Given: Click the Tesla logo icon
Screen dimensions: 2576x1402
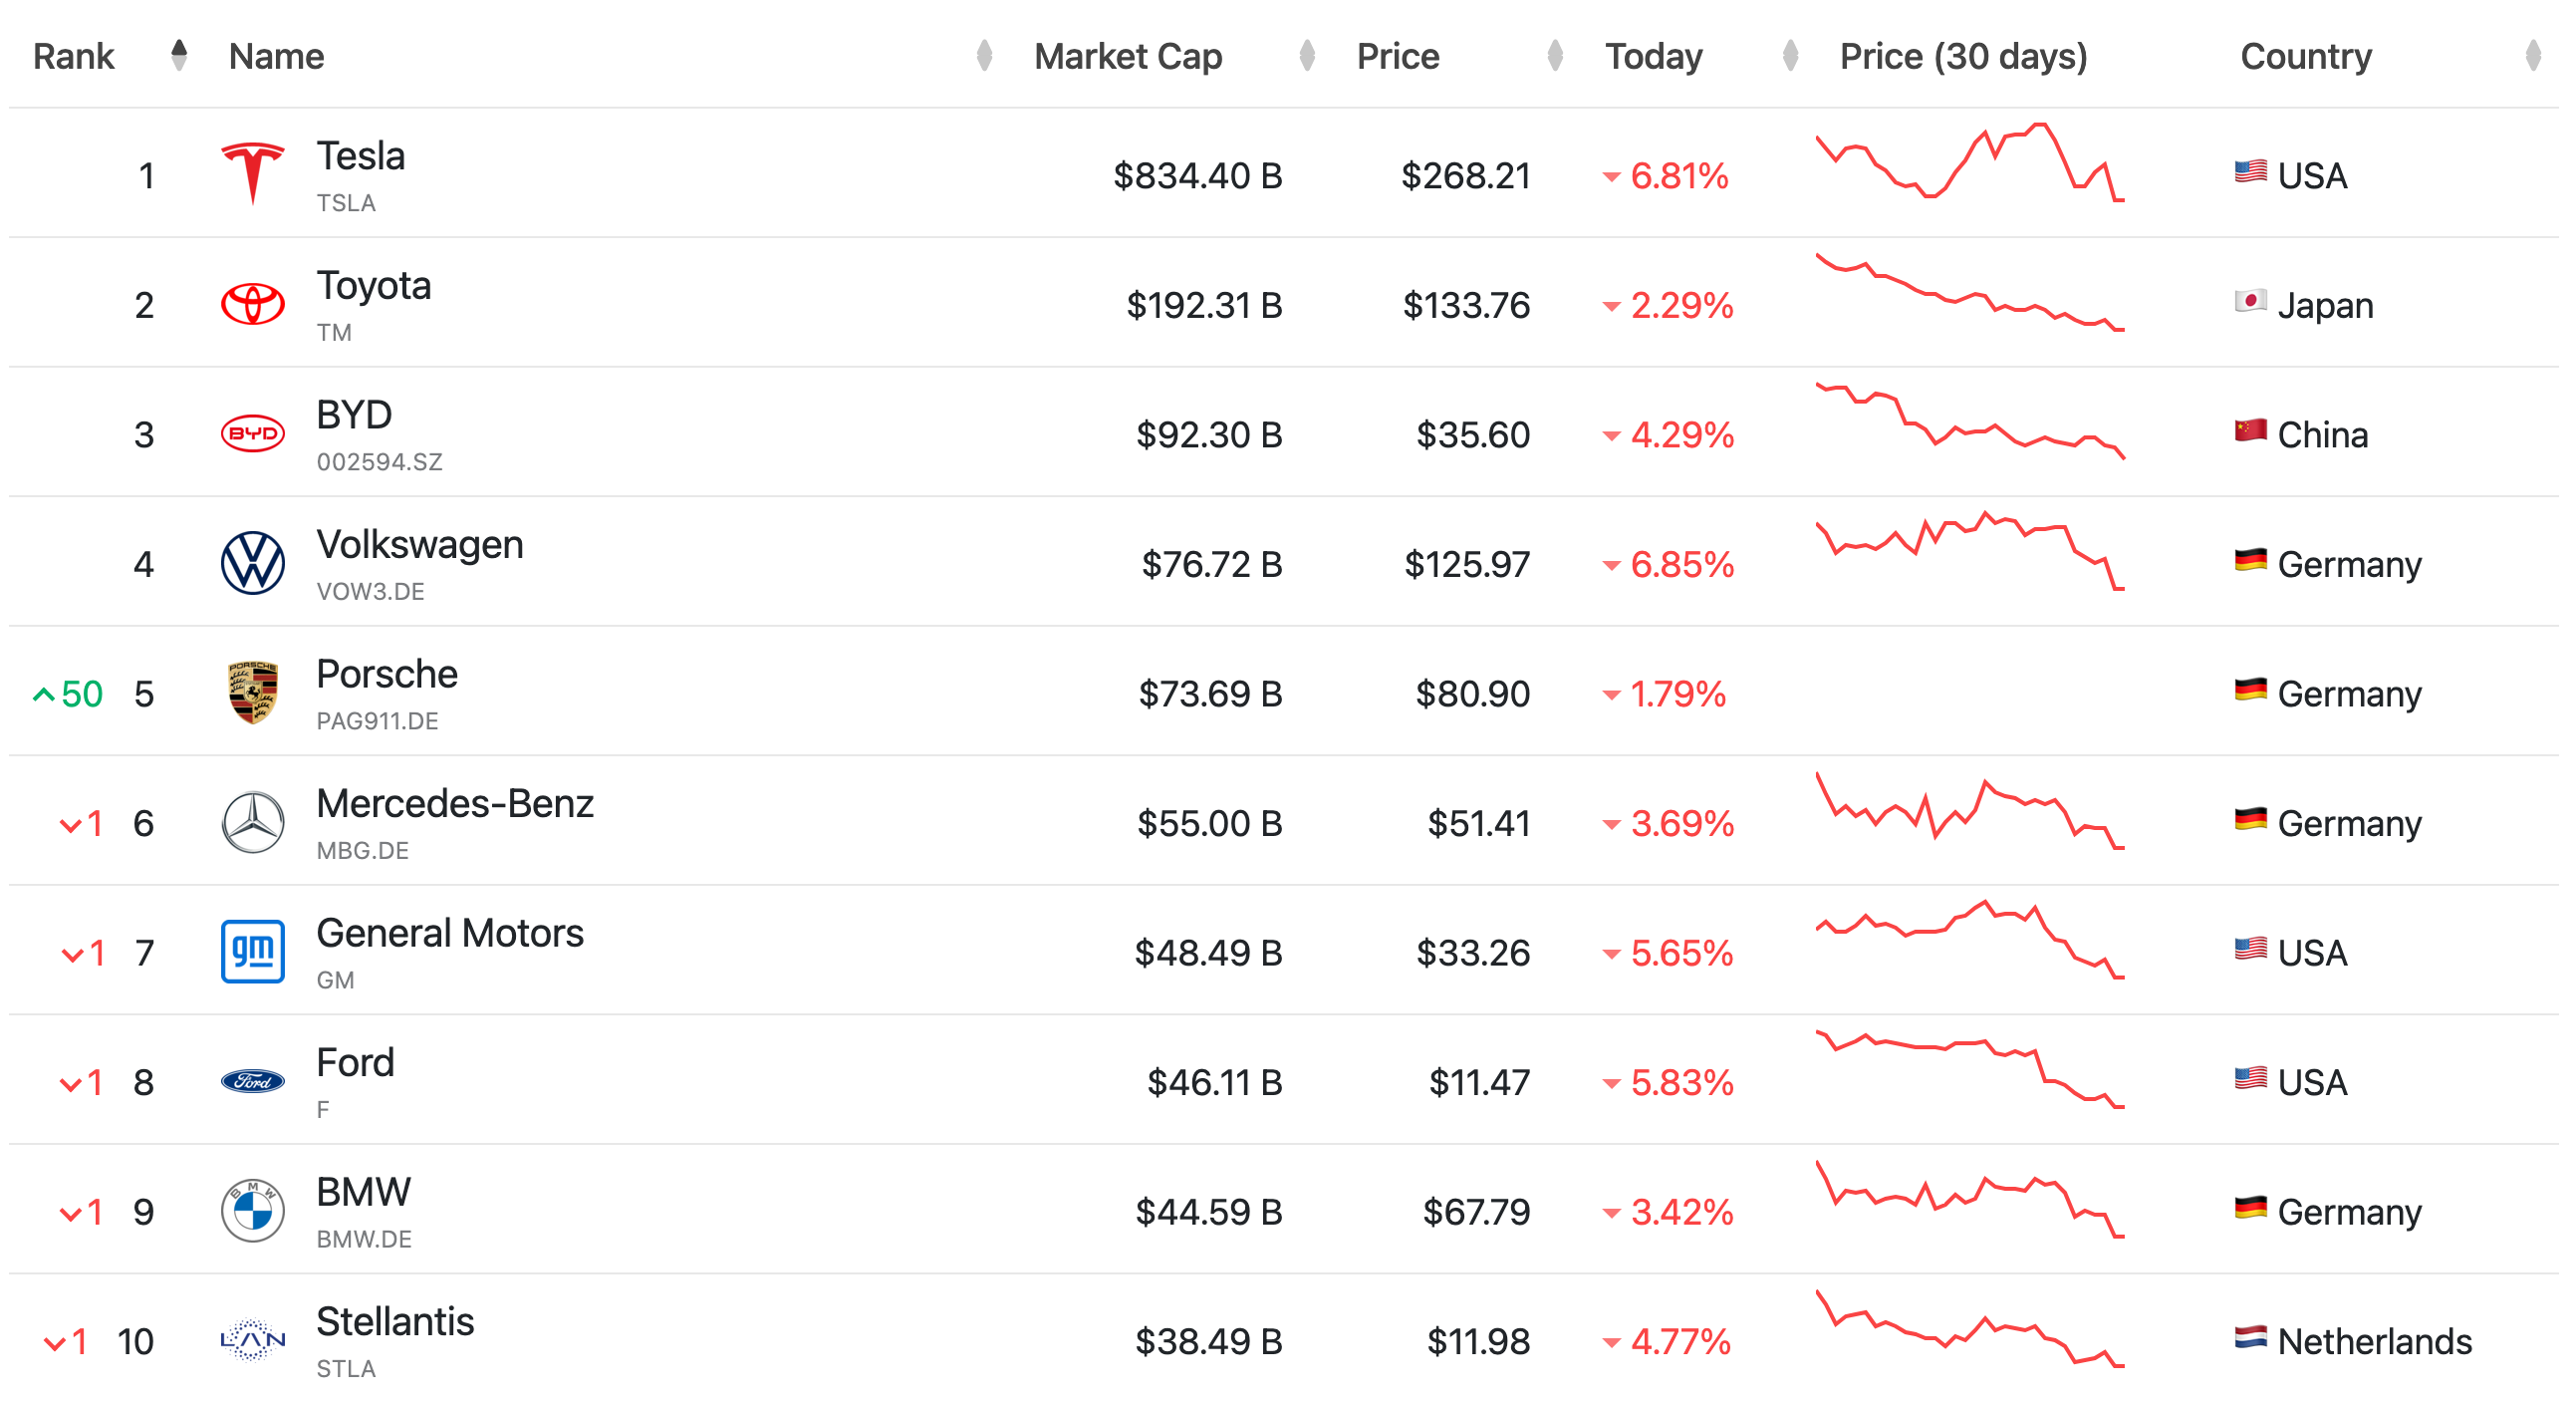Looking at the screenshot, I should pos(252,174).
